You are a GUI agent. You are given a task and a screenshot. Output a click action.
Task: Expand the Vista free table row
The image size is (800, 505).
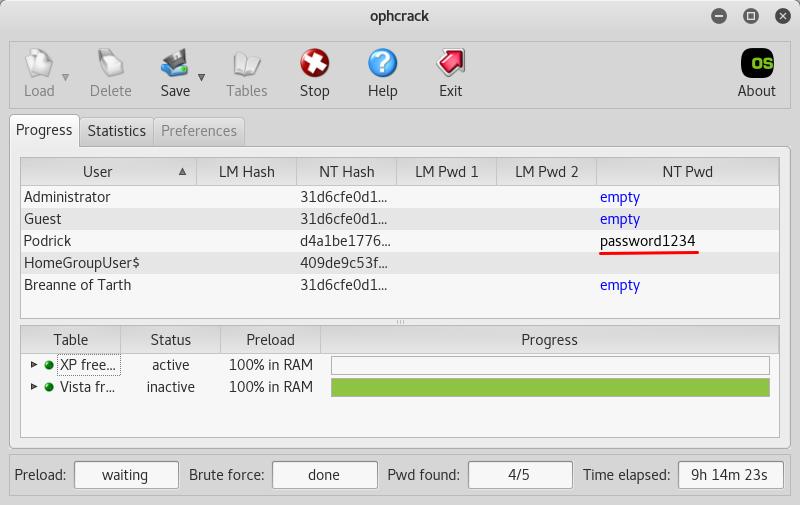coord(34,386)
